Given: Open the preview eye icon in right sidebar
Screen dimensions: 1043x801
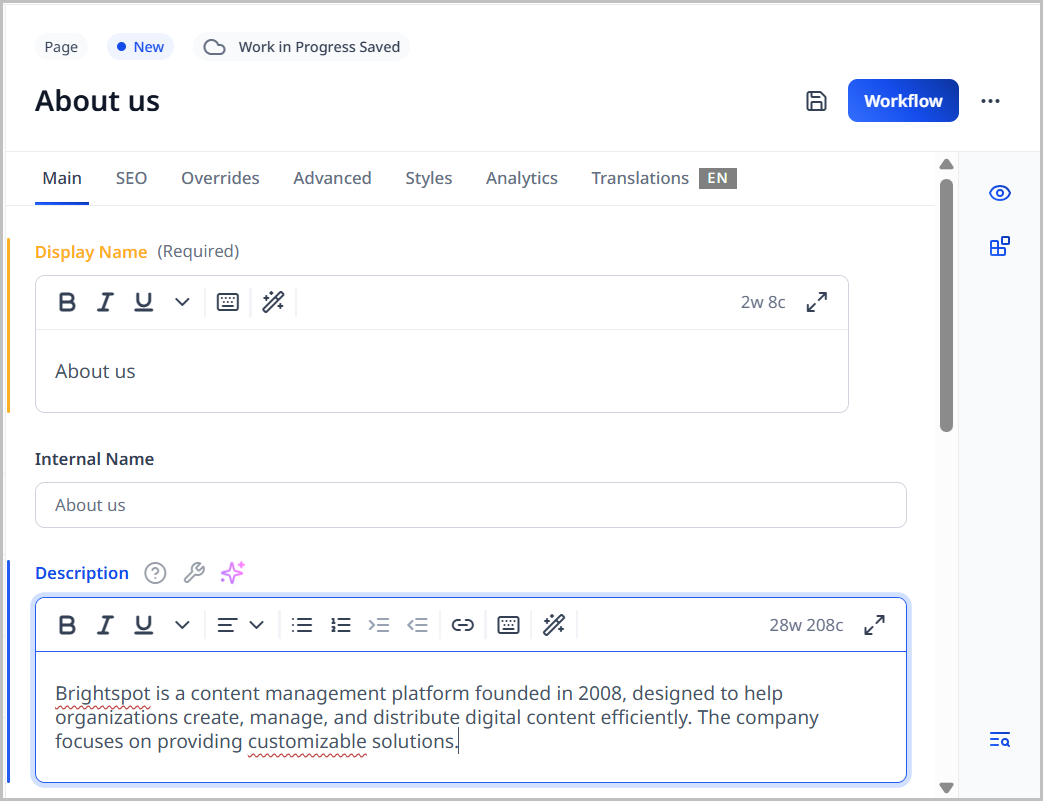Looking at the screenshot, I should [x=1000, y=193].
